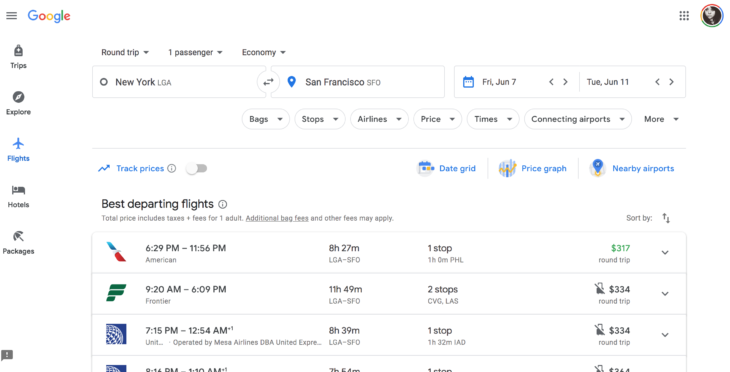Open the Google apps grid
The width and height of the screenshot is (730, 372).
(684, 16)
